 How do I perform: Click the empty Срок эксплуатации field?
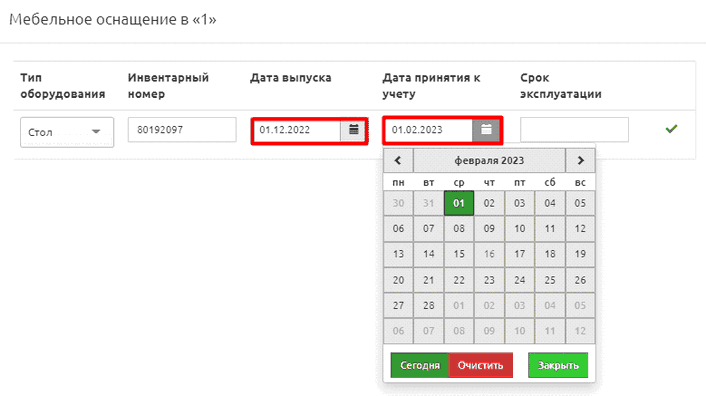pos(575,130)
